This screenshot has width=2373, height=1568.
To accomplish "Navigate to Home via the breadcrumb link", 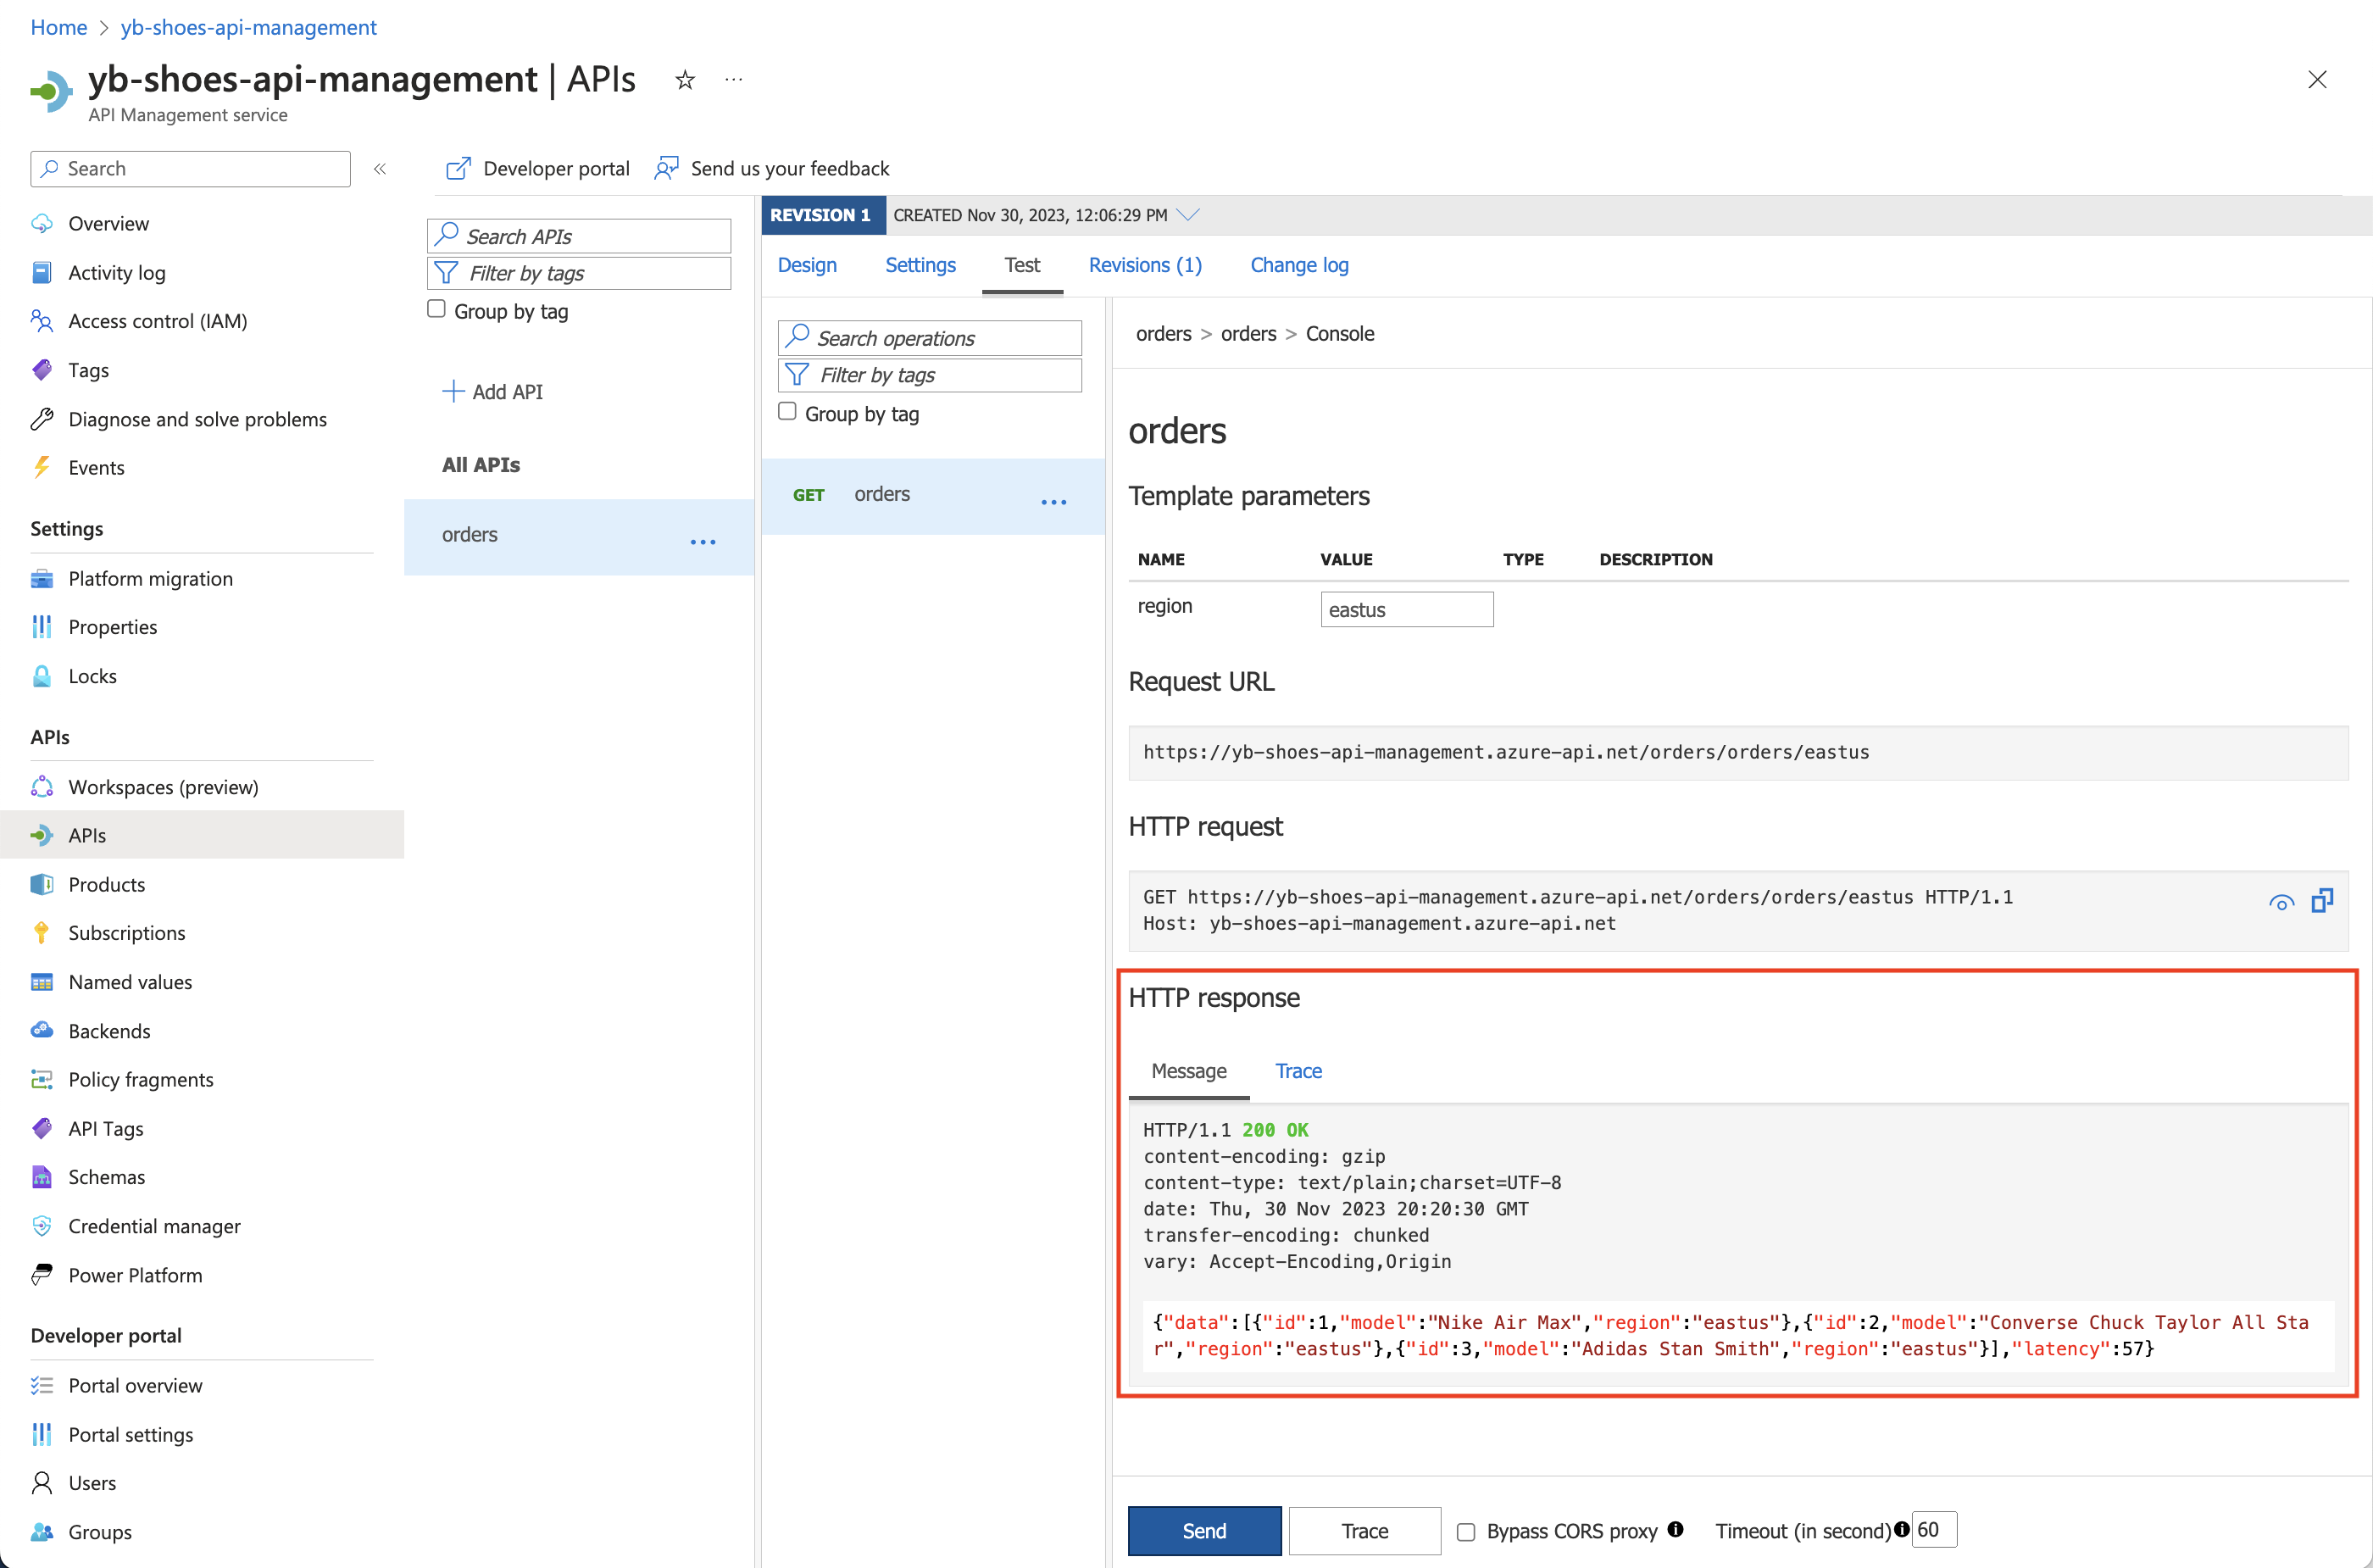I will coord(58,27).
